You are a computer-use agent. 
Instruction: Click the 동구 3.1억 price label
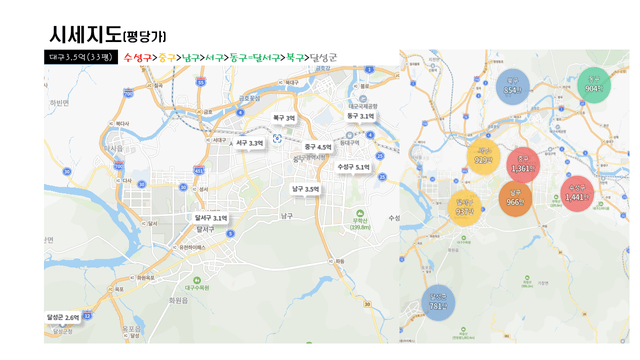(x=360, y=116)
